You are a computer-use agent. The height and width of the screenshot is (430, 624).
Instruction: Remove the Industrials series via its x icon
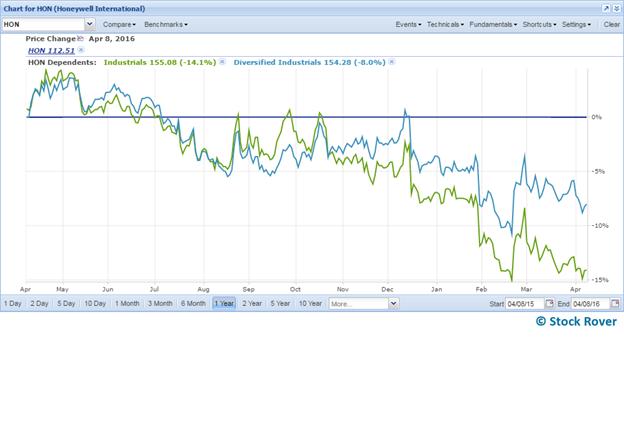222,62
